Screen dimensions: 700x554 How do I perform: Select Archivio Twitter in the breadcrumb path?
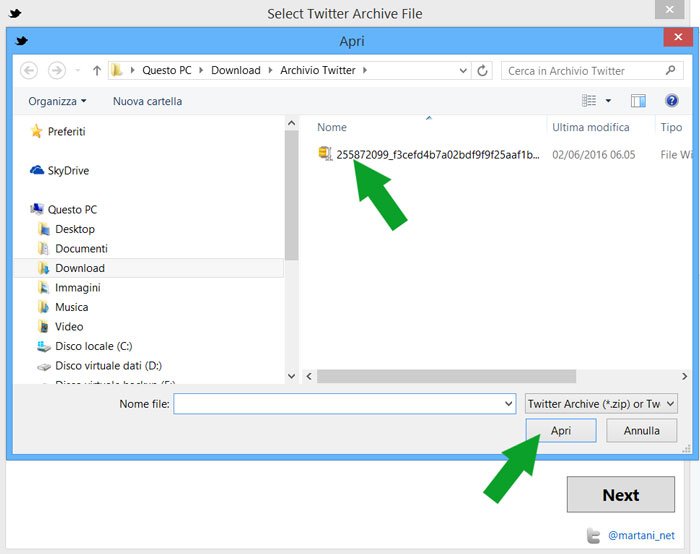click(x=318, y=71)
